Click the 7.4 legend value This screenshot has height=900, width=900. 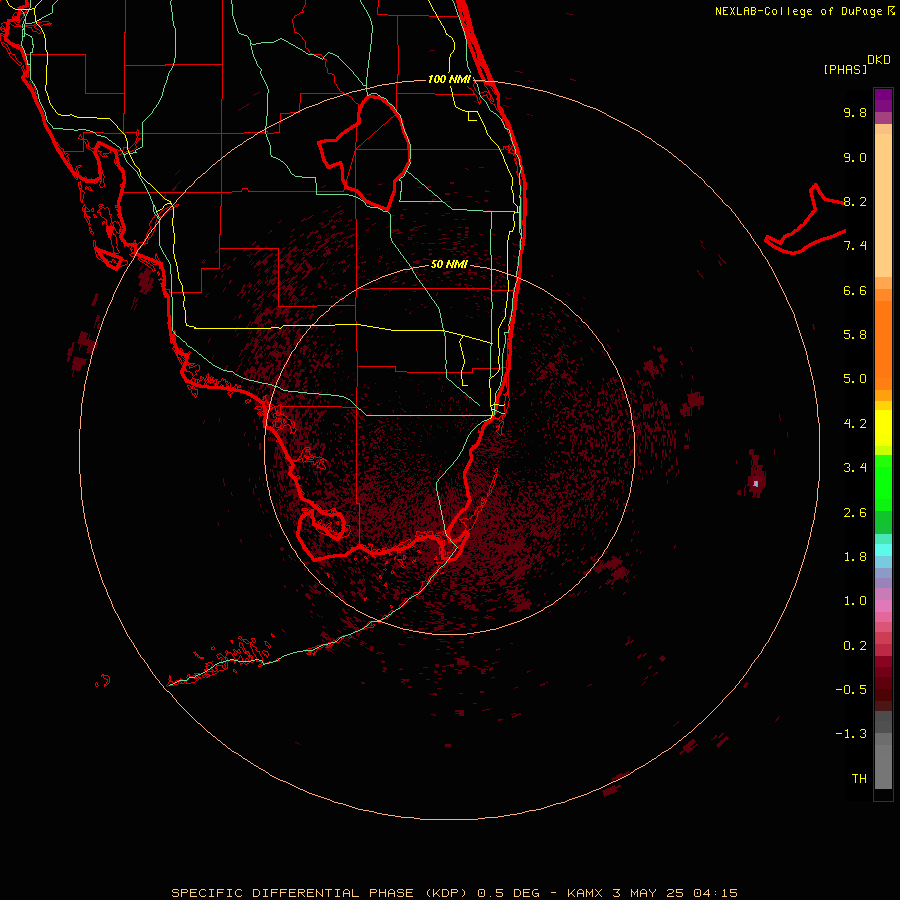click(x=855, y=246)
